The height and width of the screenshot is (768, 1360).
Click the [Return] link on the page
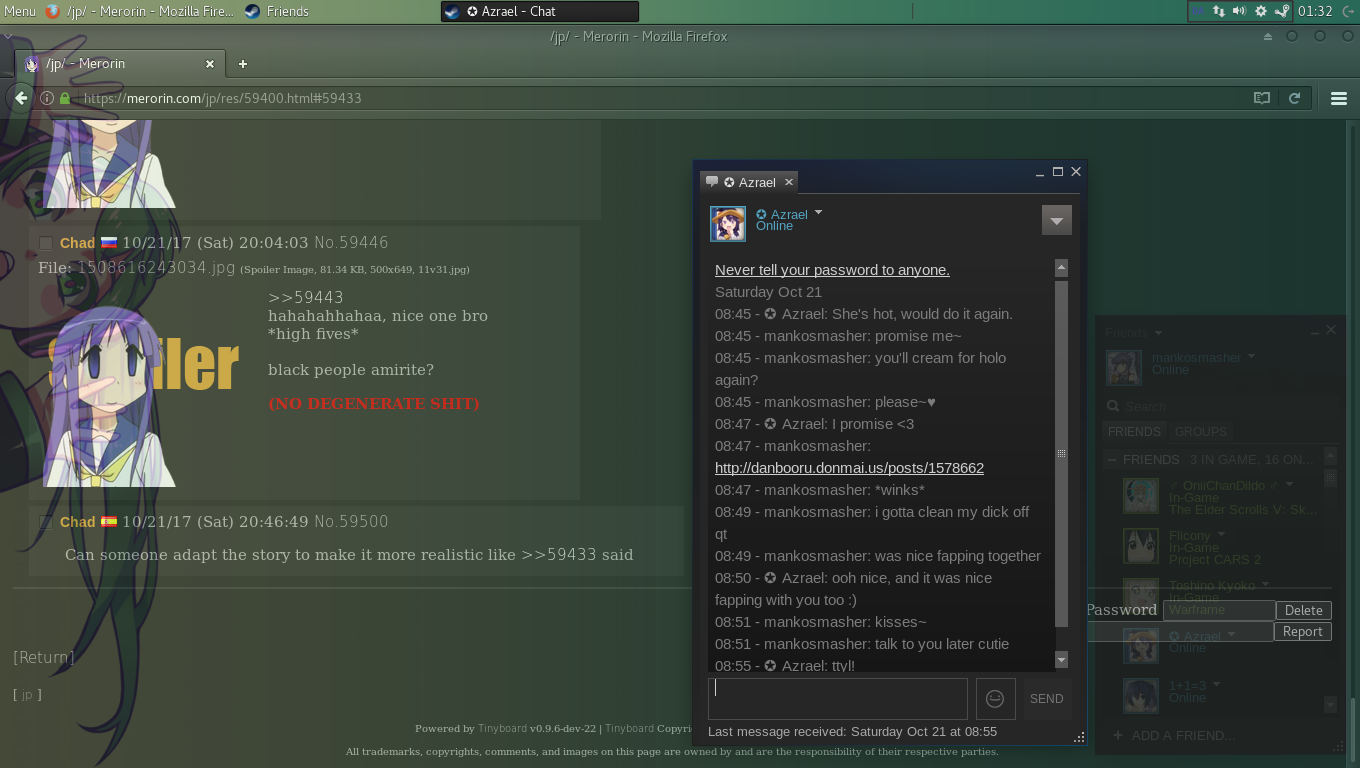[43, 658]
